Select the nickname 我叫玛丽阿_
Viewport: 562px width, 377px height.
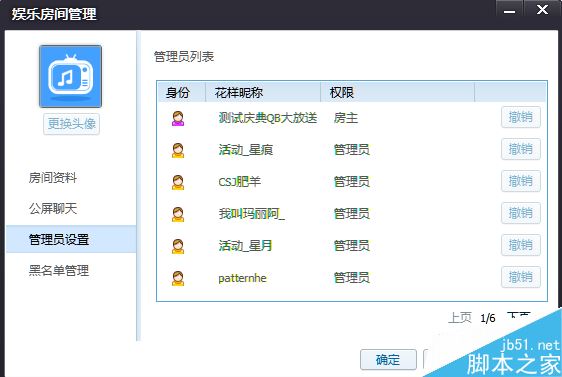pyautogui.click(x=252, y=214)
